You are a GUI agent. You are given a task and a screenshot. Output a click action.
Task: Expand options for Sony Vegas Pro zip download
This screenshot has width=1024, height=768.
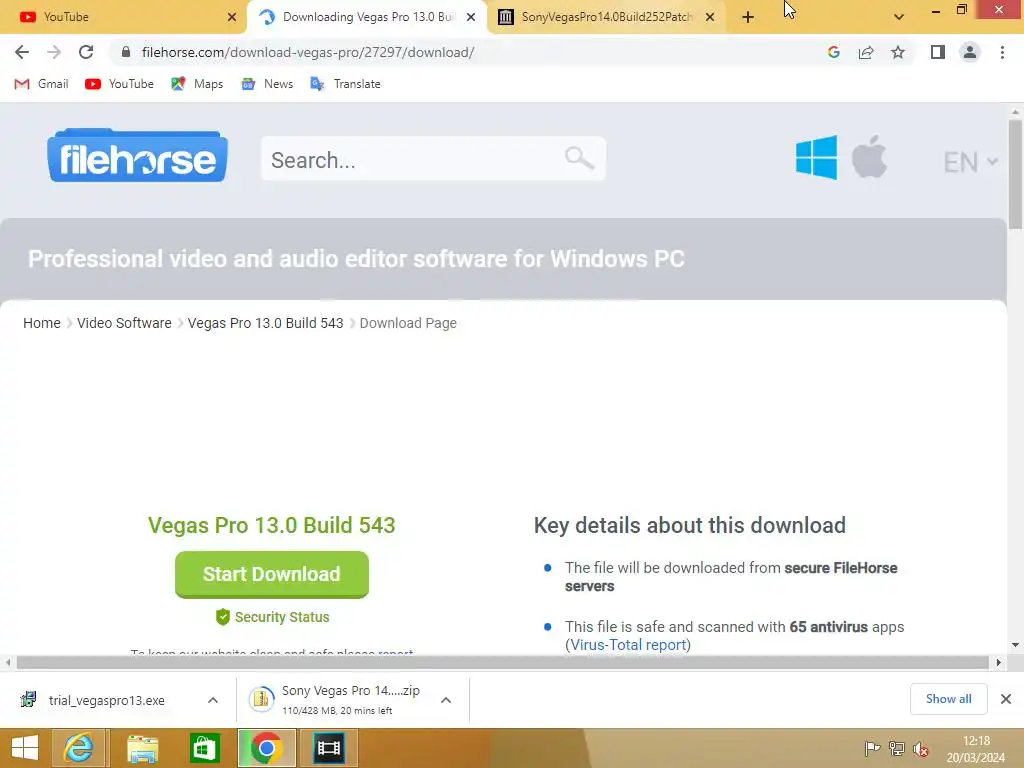[x=446, y=700]
